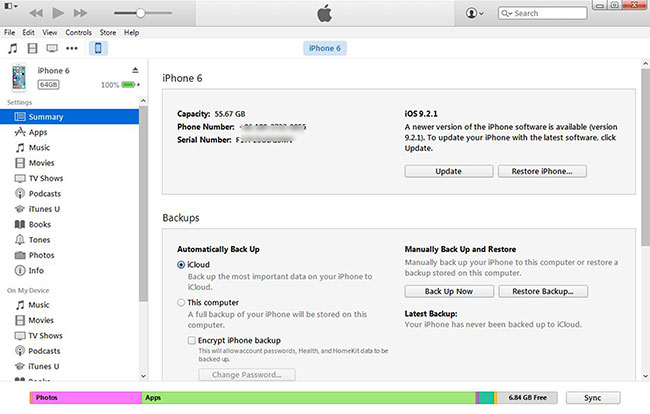650x414 pixels.
Task: Click the Restore Backup... button
Action: coord(543,291)
